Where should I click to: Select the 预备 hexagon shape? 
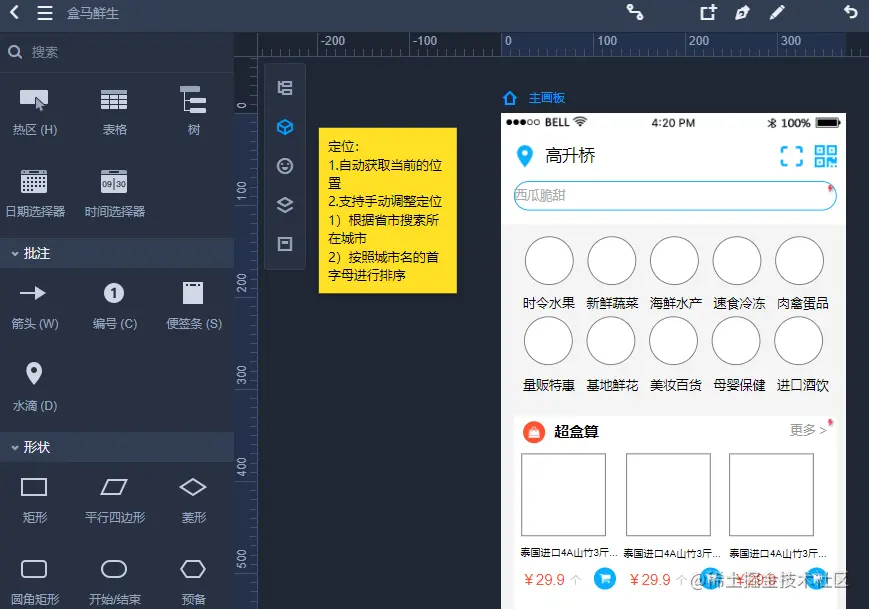193,581
